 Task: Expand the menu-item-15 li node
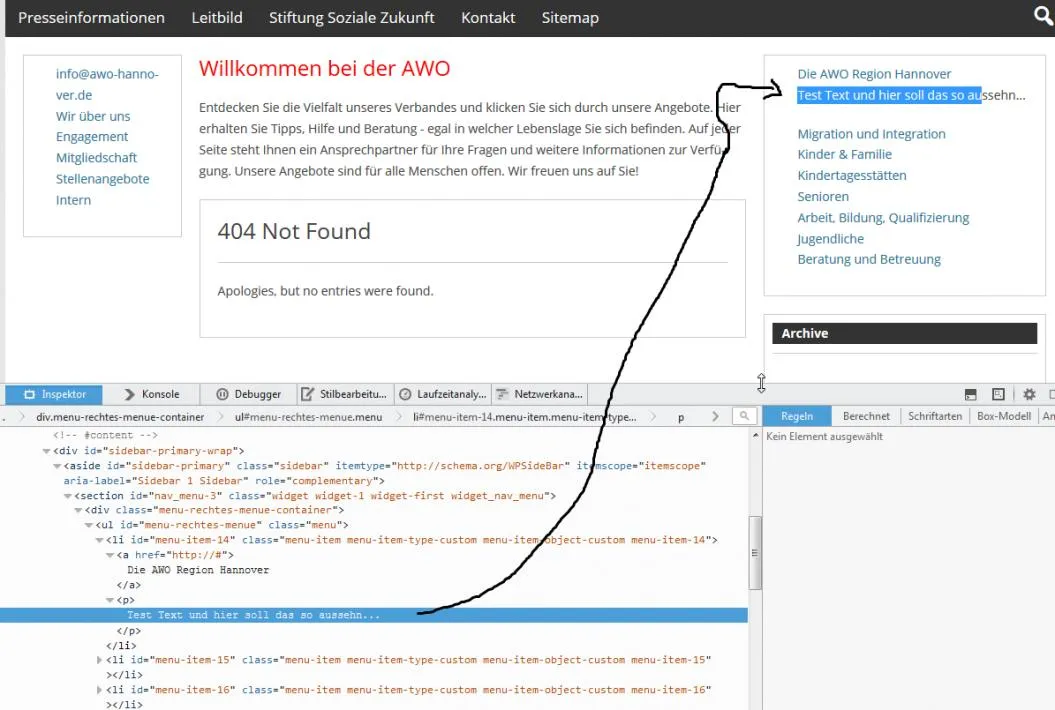pos(100,660)
